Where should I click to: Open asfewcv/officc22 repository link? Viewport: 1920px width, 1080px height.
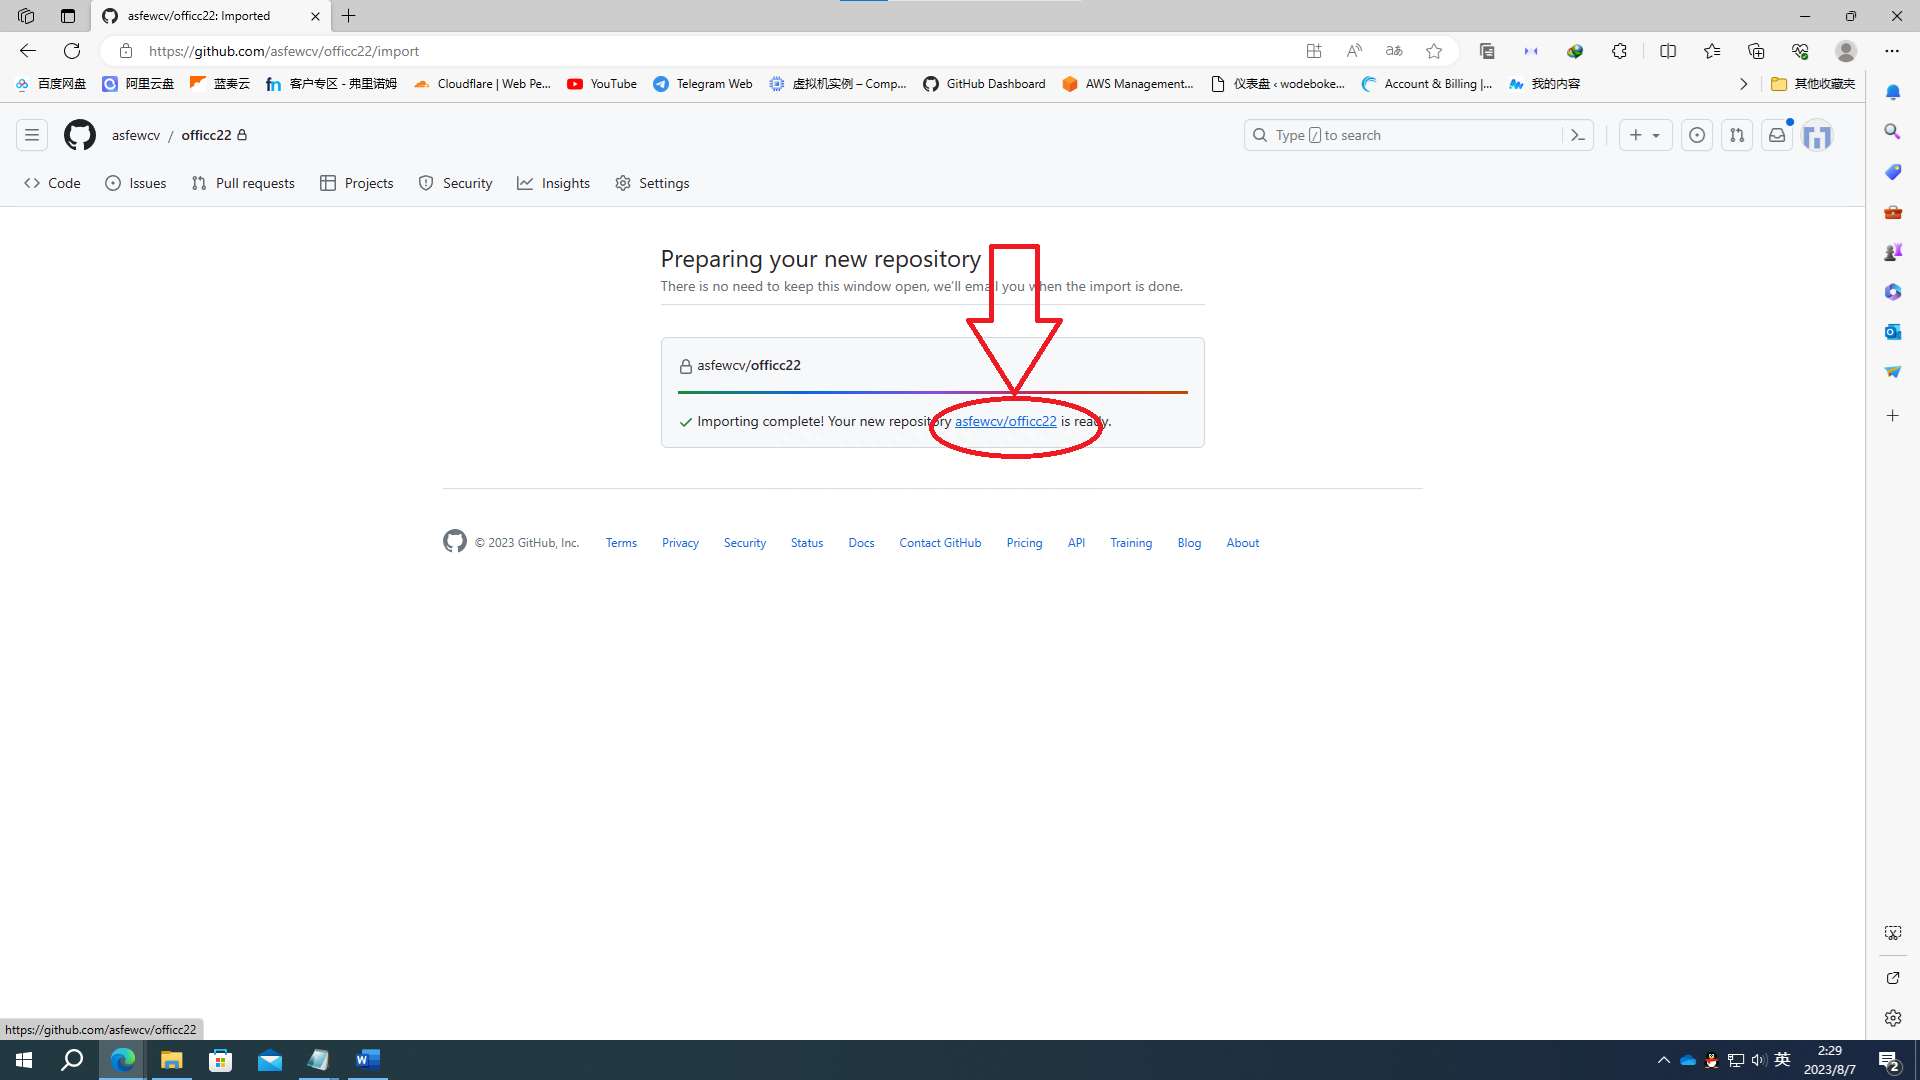coord(1005,421)
